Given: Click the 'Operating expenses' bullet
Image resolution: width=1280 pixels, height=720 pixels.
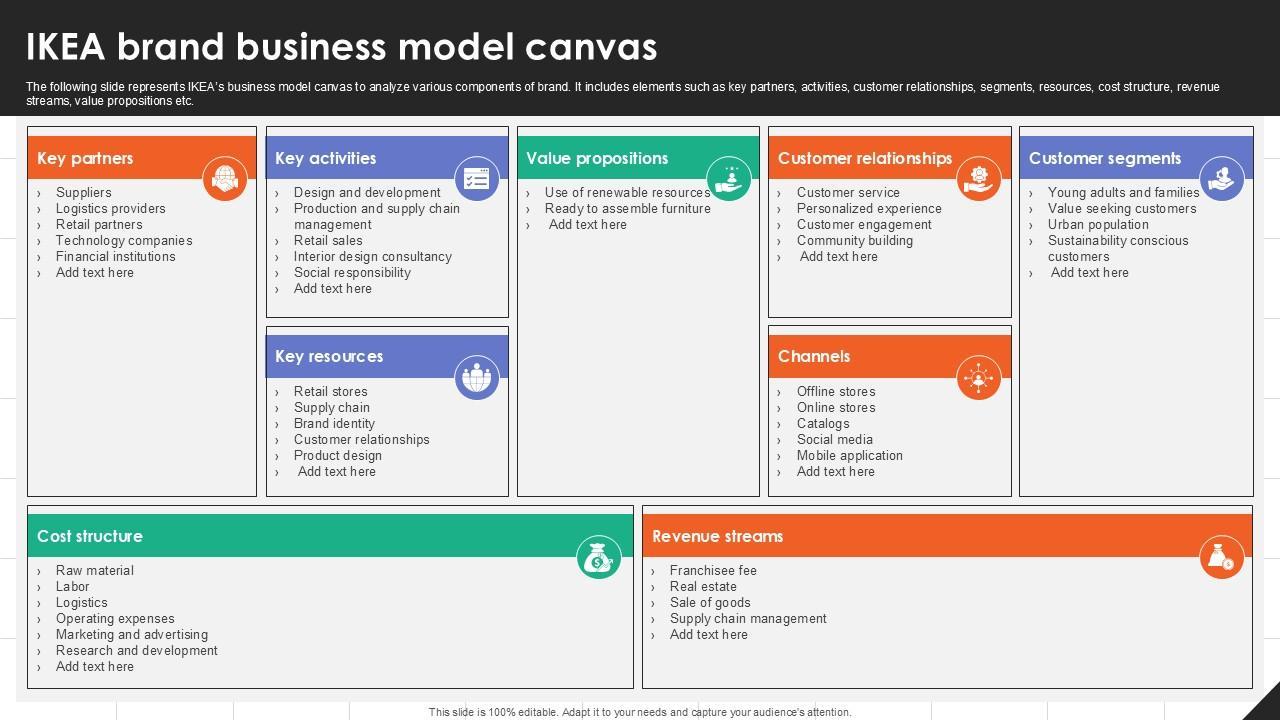Looking at the screenshot, I should [115, 618].
